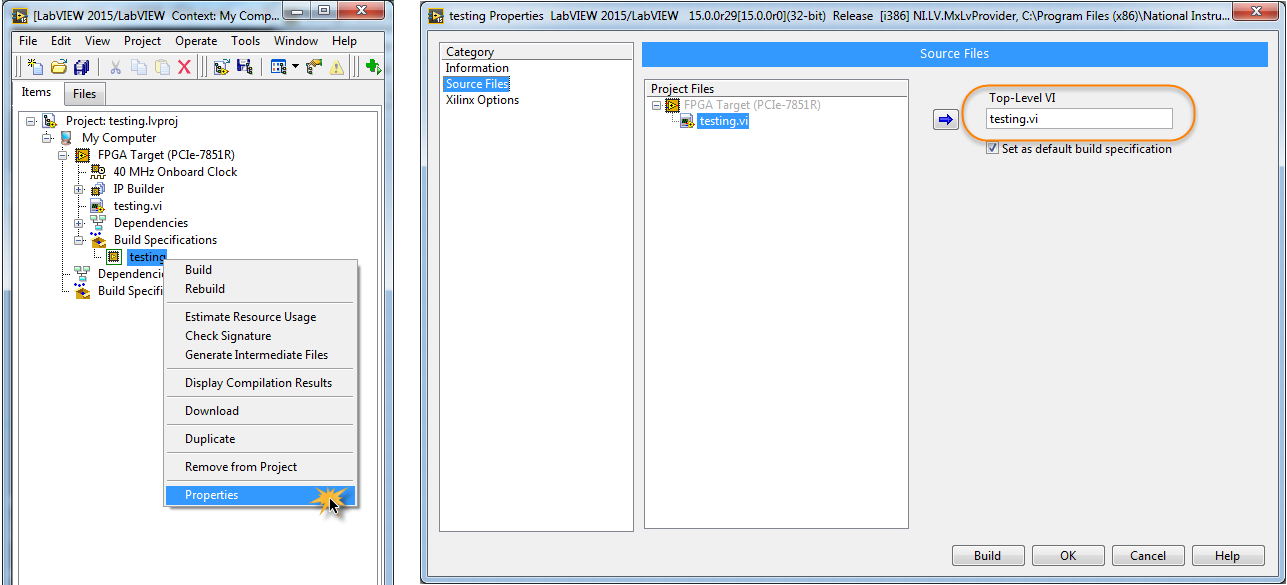Click the IP Builder tree icon
Image resolution: width=1287 pixels, height=585 pixels.
98,189
